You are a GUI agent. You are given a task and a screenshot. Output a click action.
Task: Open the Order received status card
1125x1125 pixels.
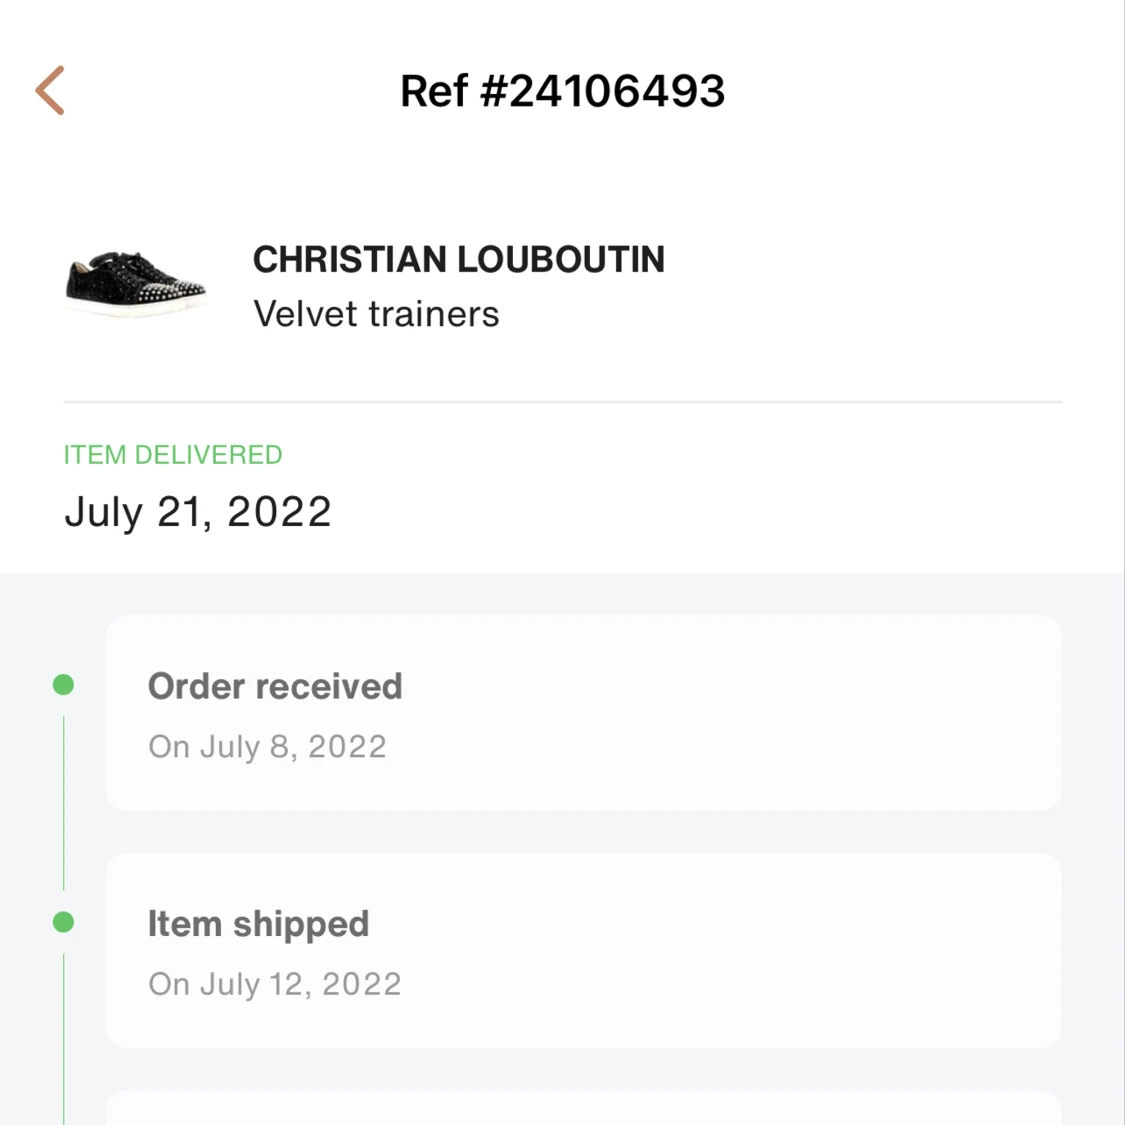pyautogui.click(x=583, y=713)
